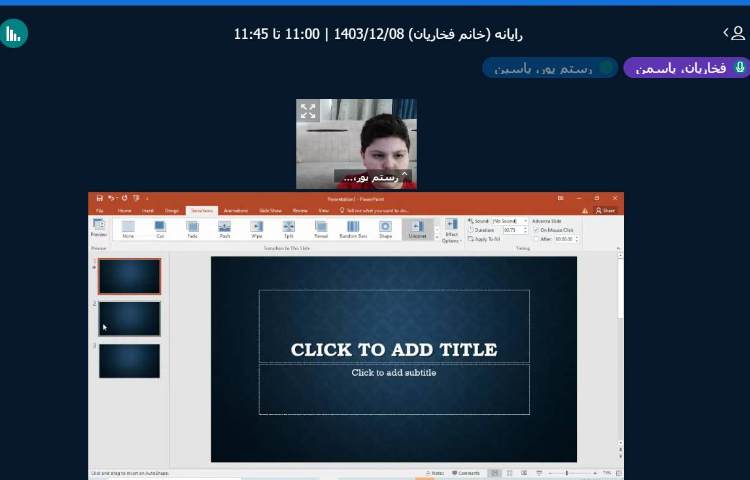This screenshot has width=750, height=480.
Task: Click the Share button
Action: point(605,210)
